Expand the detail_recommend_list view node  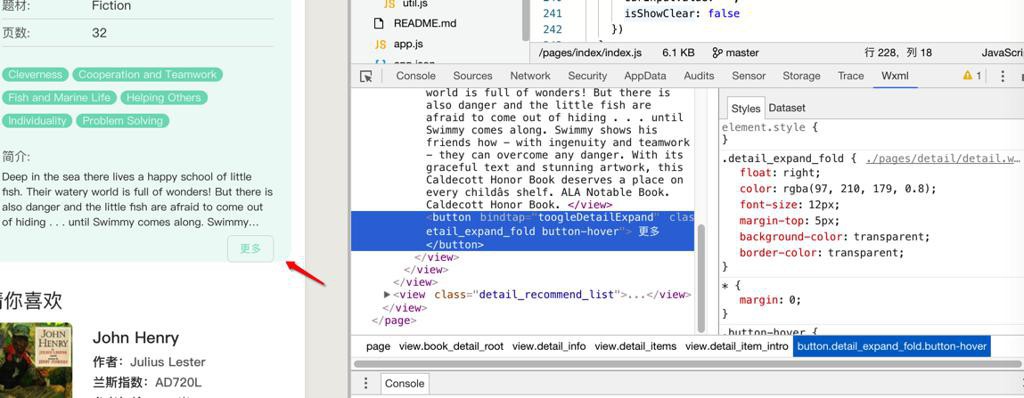[x=387, y=295]
